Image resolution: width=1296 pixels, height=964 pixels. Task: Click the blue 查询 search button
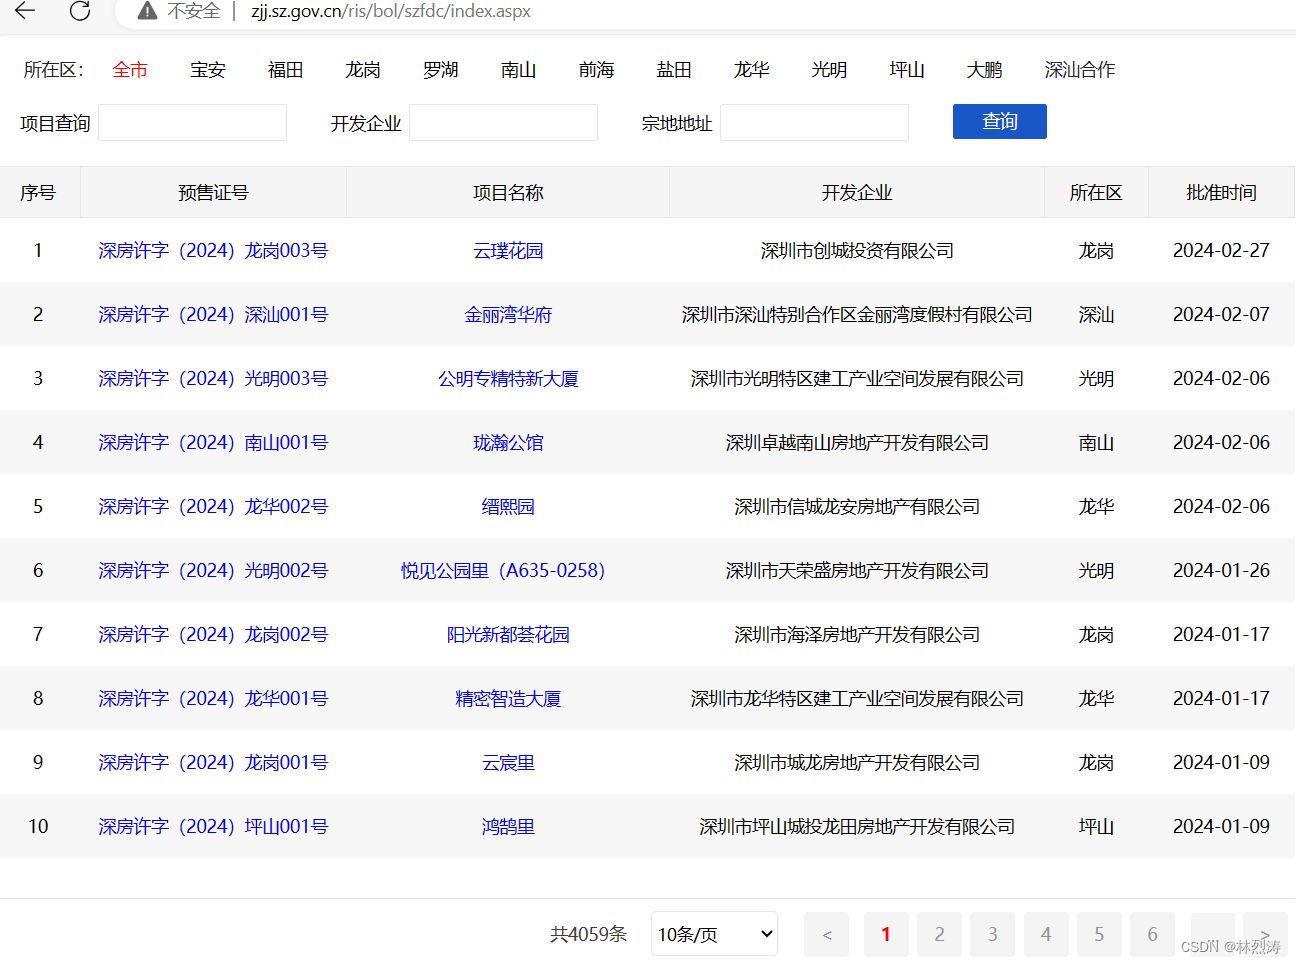point(1000,121)
